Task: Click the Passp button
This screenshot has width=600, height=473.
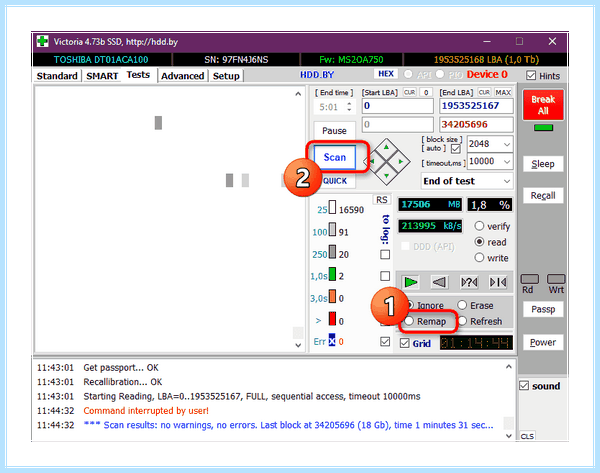Action: click(x=543, y=309)
